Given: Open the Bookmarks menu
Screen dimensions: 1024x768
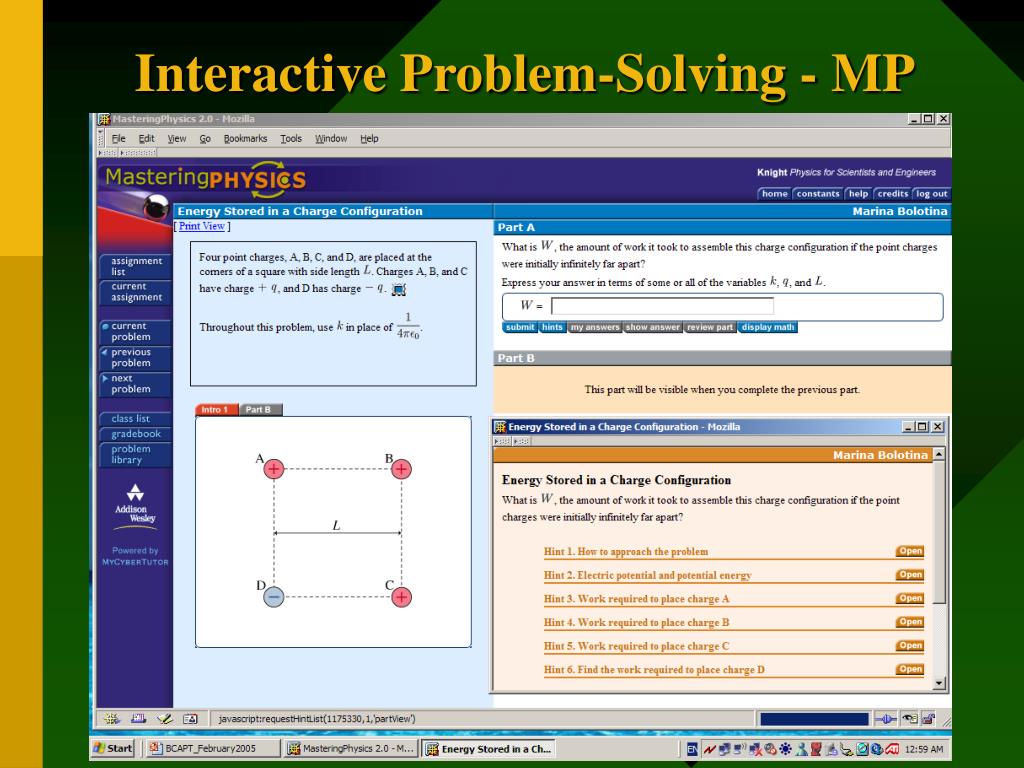Looking at the screenshot, I should [x=246, y=138].
